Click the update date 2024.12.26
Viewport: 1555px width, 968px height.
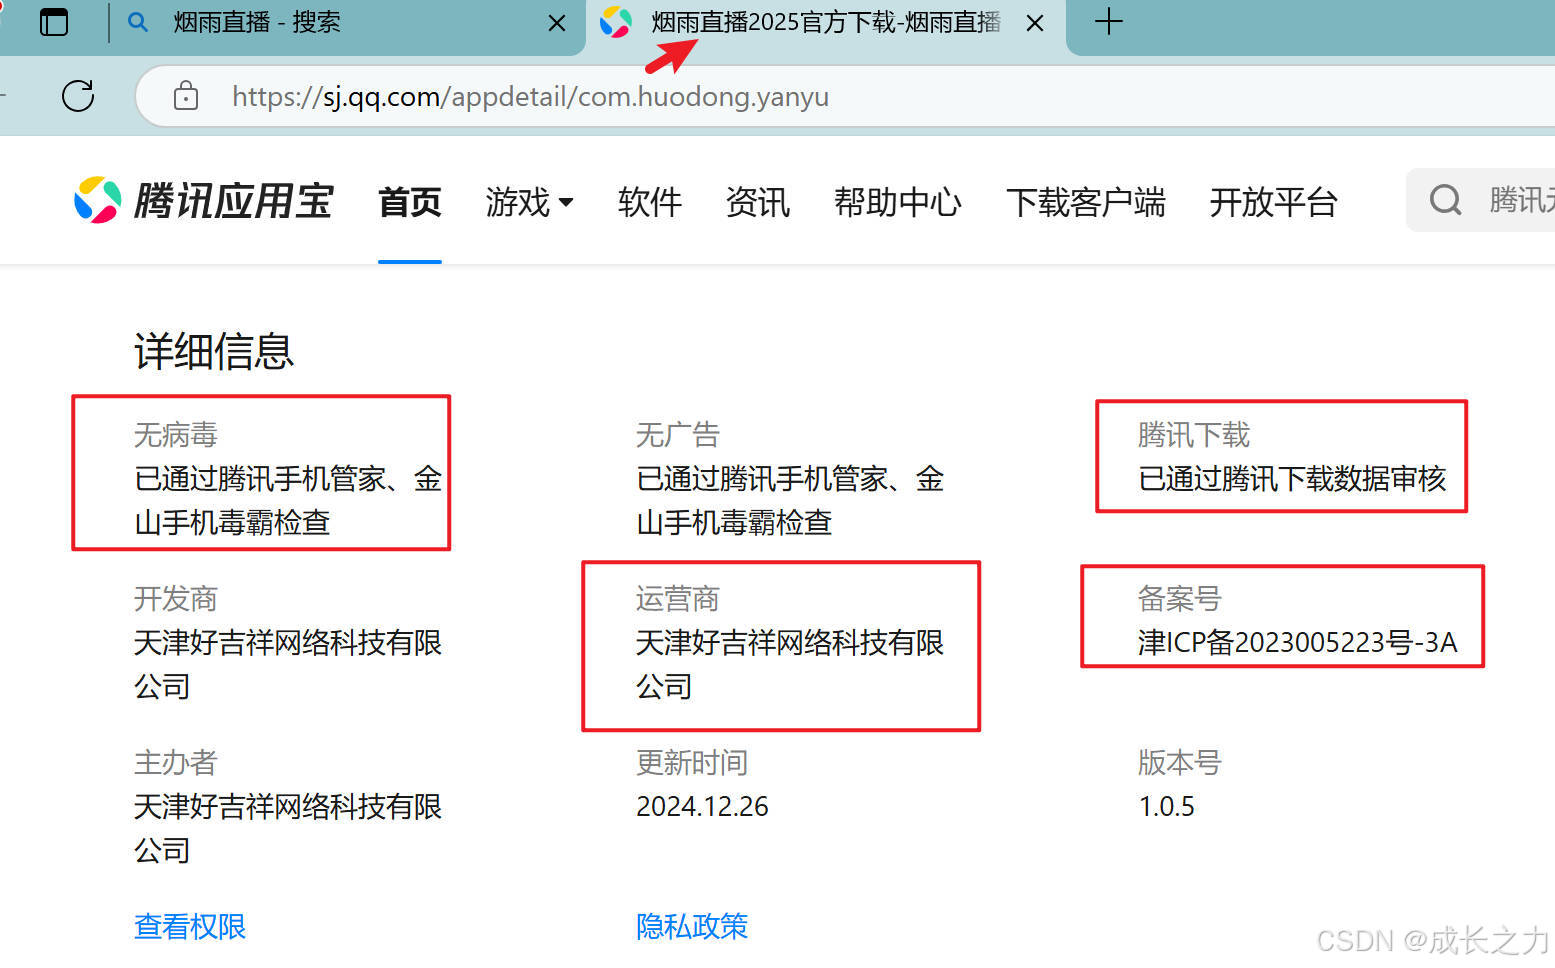702,806
